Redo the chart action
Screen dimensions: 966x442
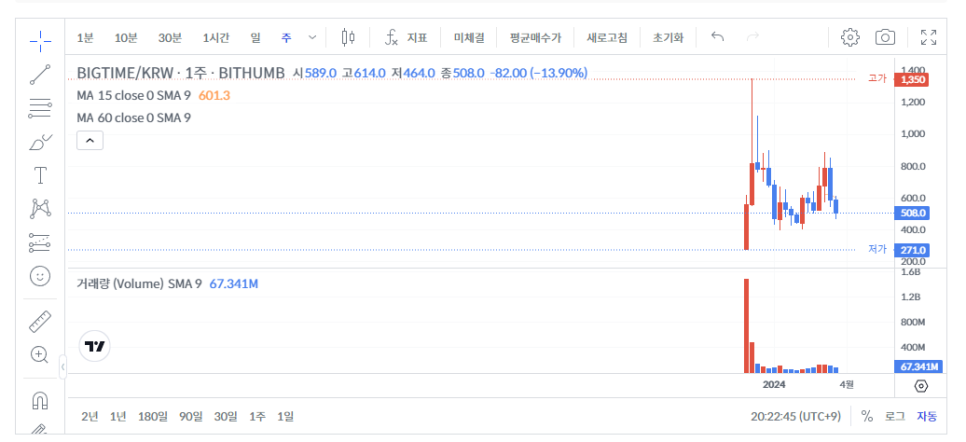click(x=752, y=37)
